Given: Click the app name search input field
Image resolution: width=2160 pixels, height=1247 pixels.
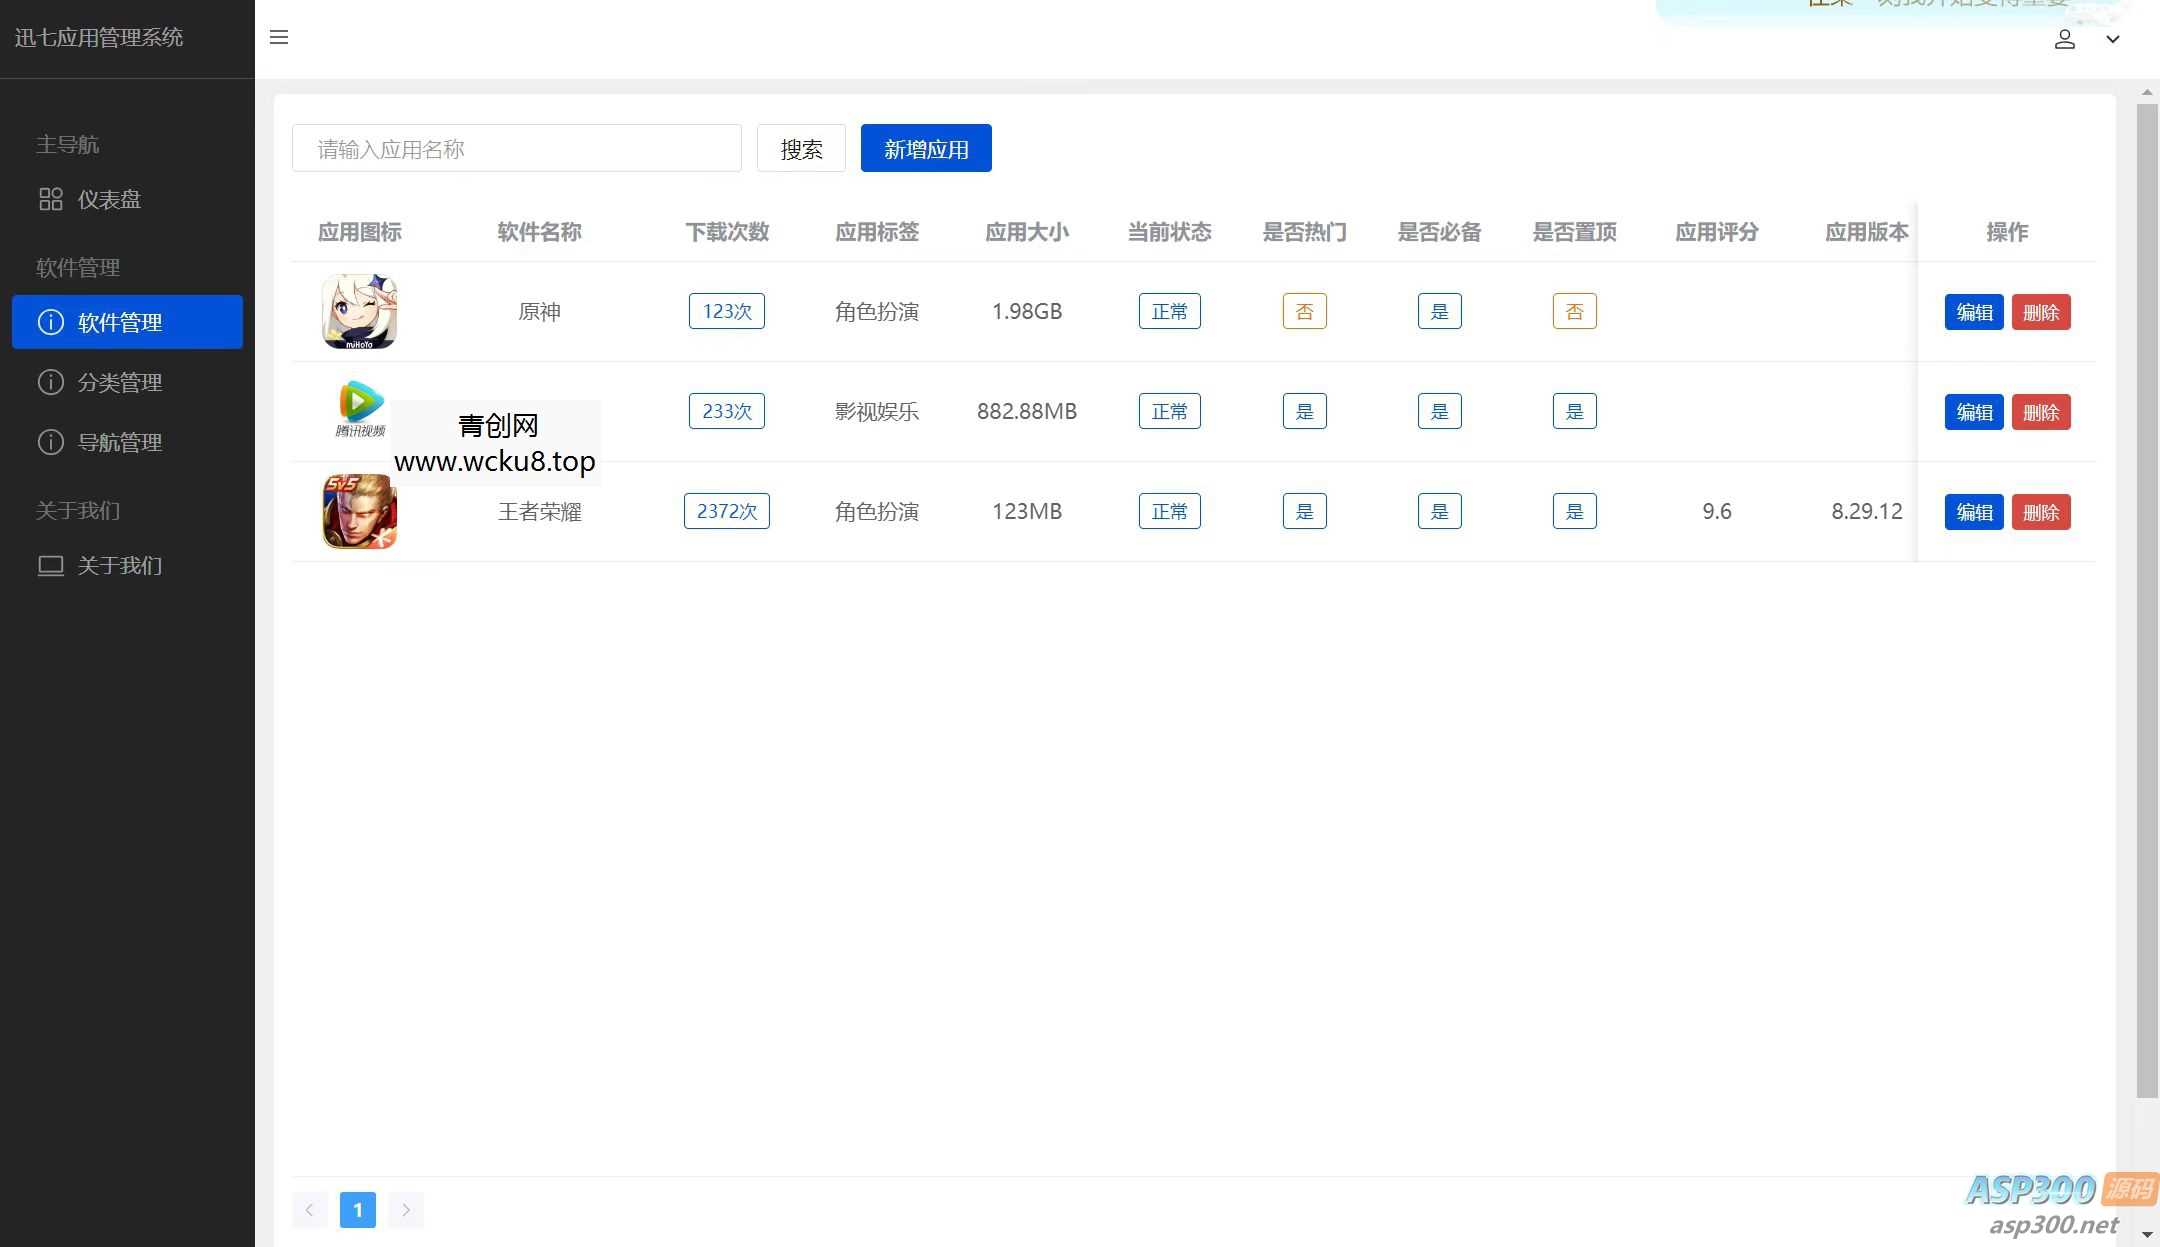Looking at the screenshot, I should pyautogui.click(x=516, y=148).
